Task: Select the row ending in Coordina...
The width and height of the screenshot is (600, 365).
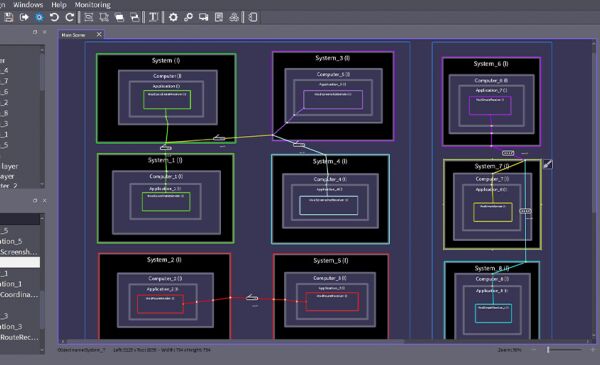Action: (20, 295)
